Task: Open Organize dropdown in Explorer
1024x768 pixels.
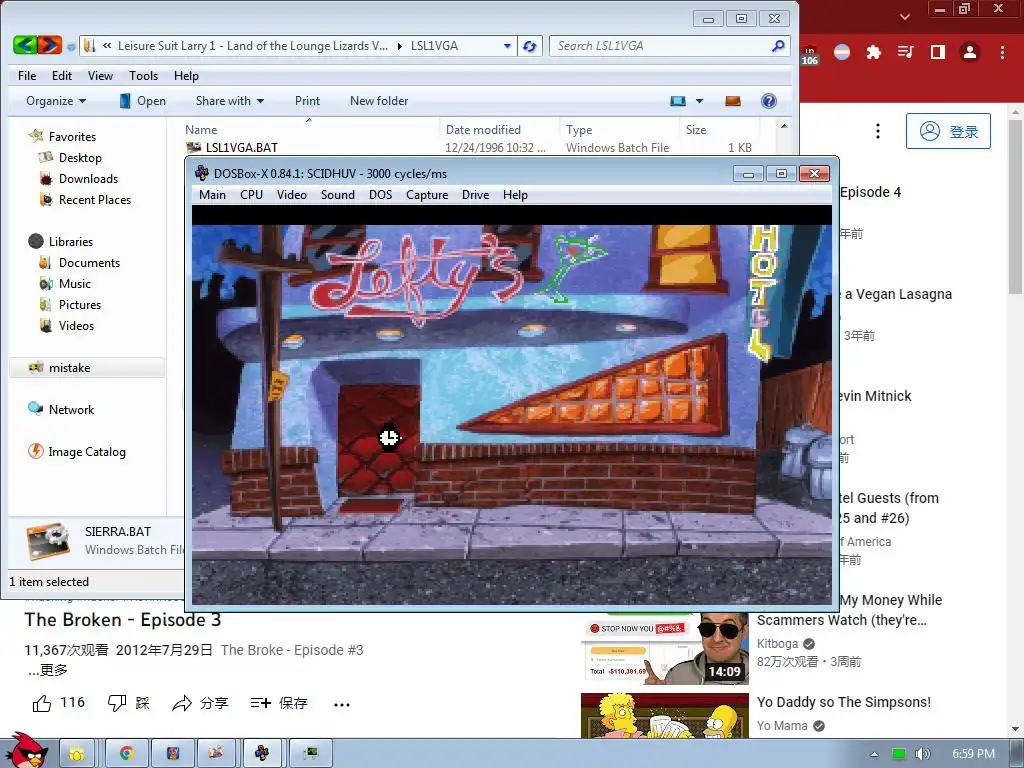Action: 56,101
